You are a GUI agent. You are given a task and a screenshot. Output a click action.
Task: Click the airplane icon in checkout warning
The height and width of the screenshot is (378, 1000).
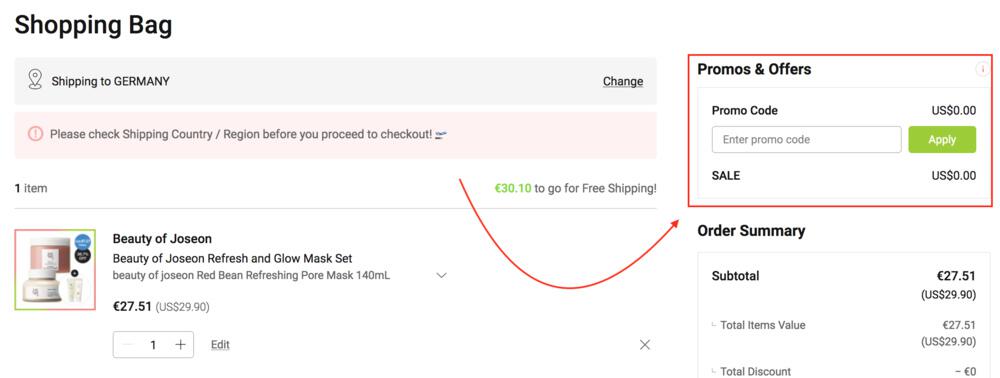pyautogui.click(x=441, y=134)
